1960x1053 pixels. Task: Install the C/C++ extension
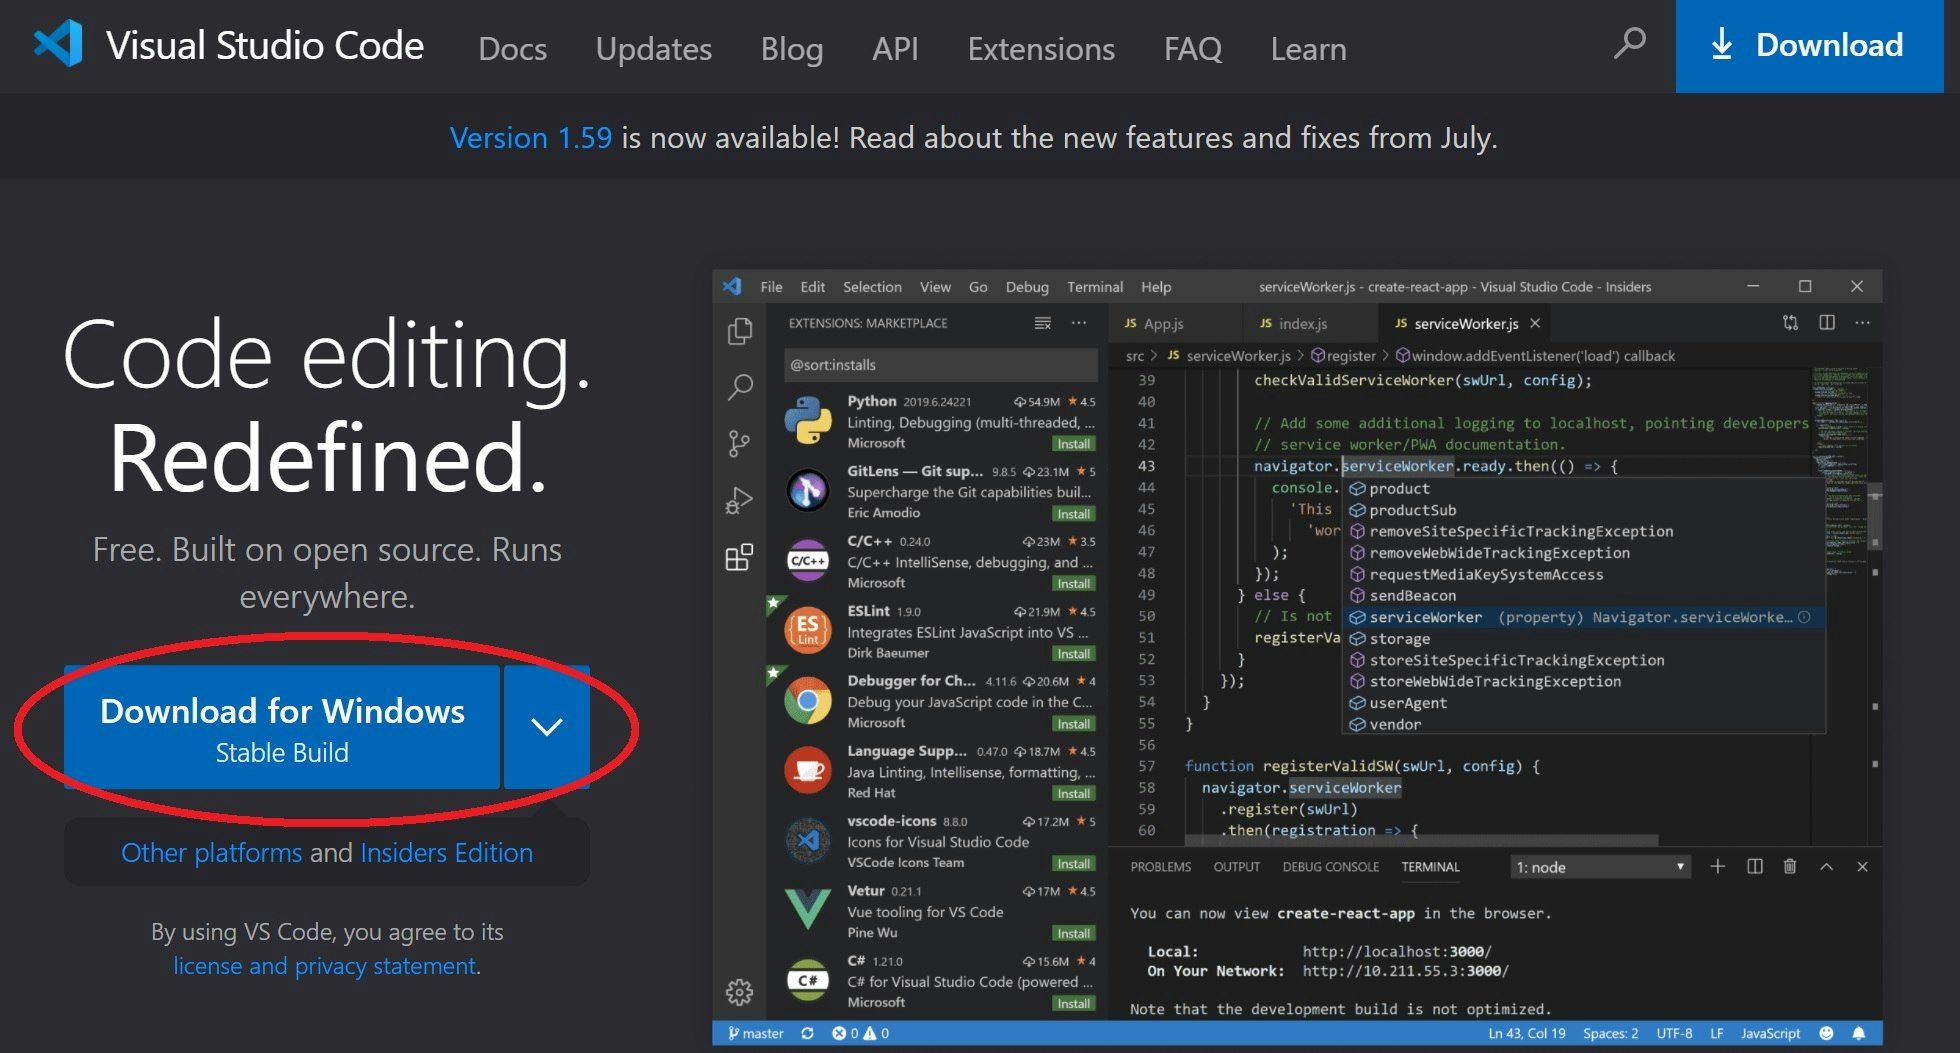pyautogui.click(x=1074, y=584)
